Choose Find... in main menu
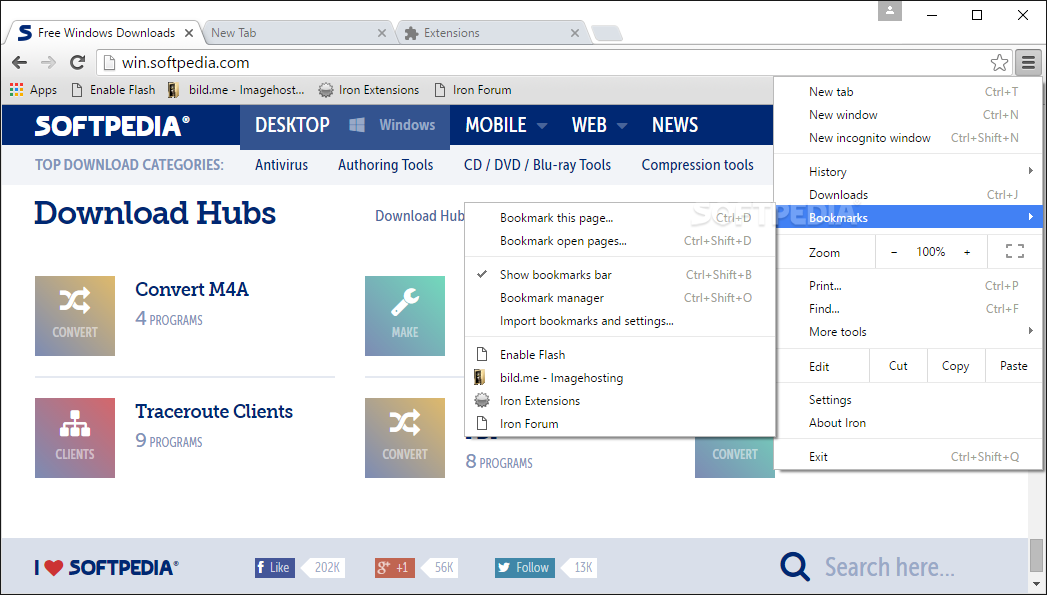Screen dimensions: 1047x595 (x=909, y=309)
